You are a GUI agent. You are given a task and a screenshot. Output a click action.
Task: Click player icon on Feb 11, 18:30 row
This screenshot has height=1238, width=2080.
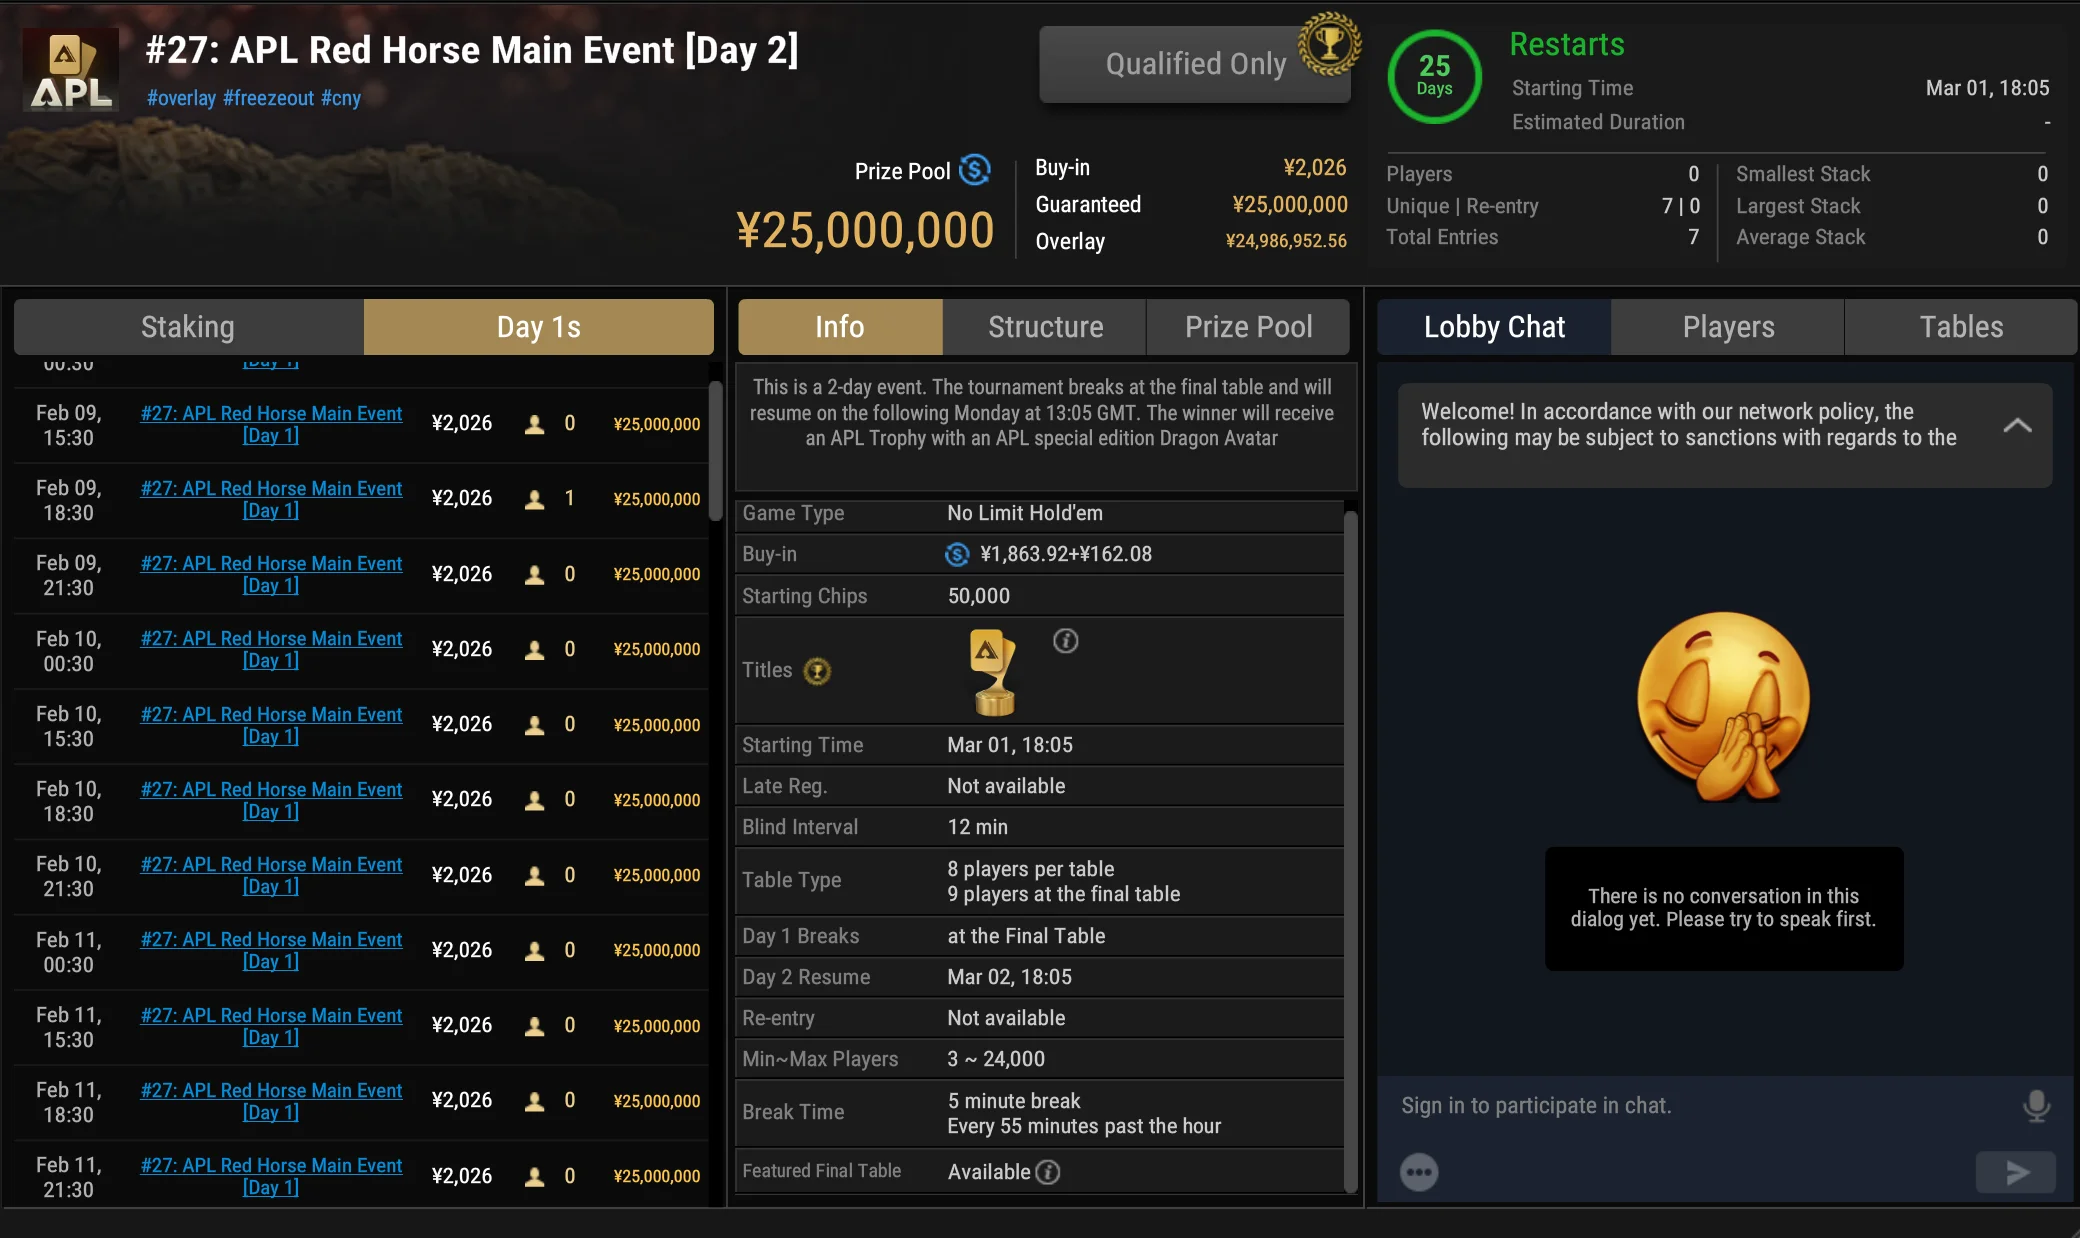click(535, 1101)
